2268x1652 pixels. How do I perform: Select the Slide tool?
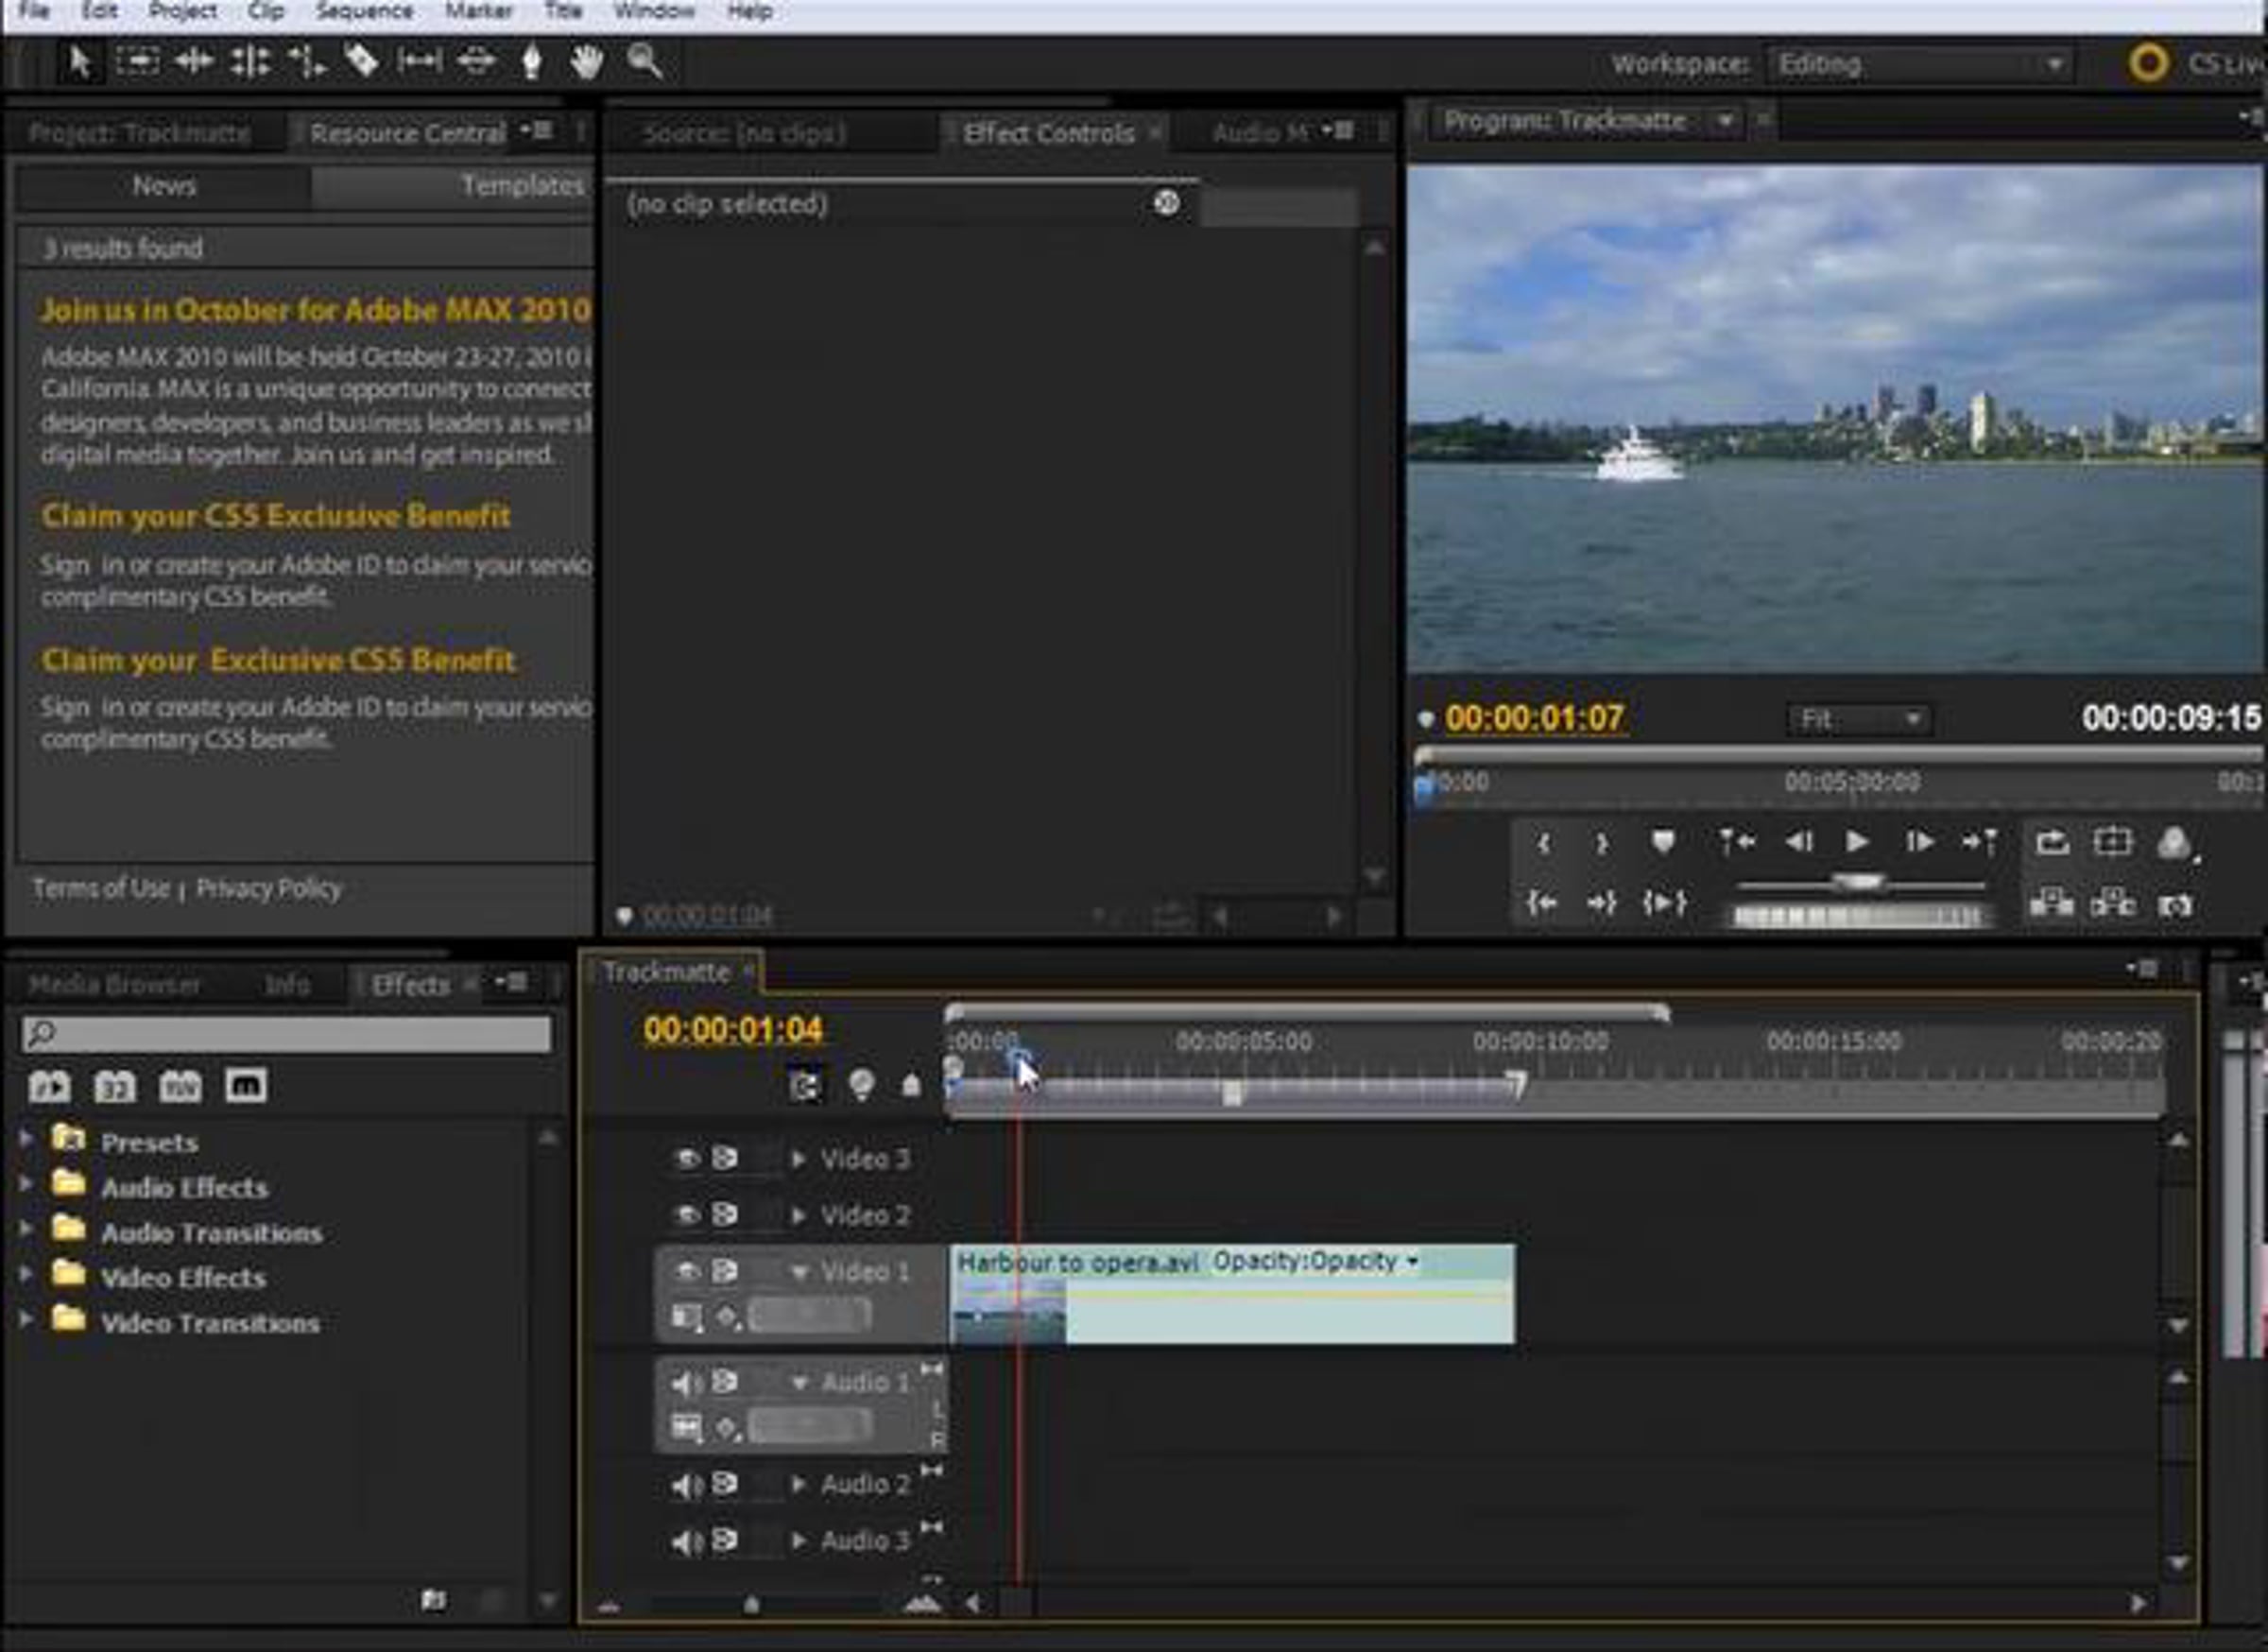pyautogui.click(x=476, y=62)
